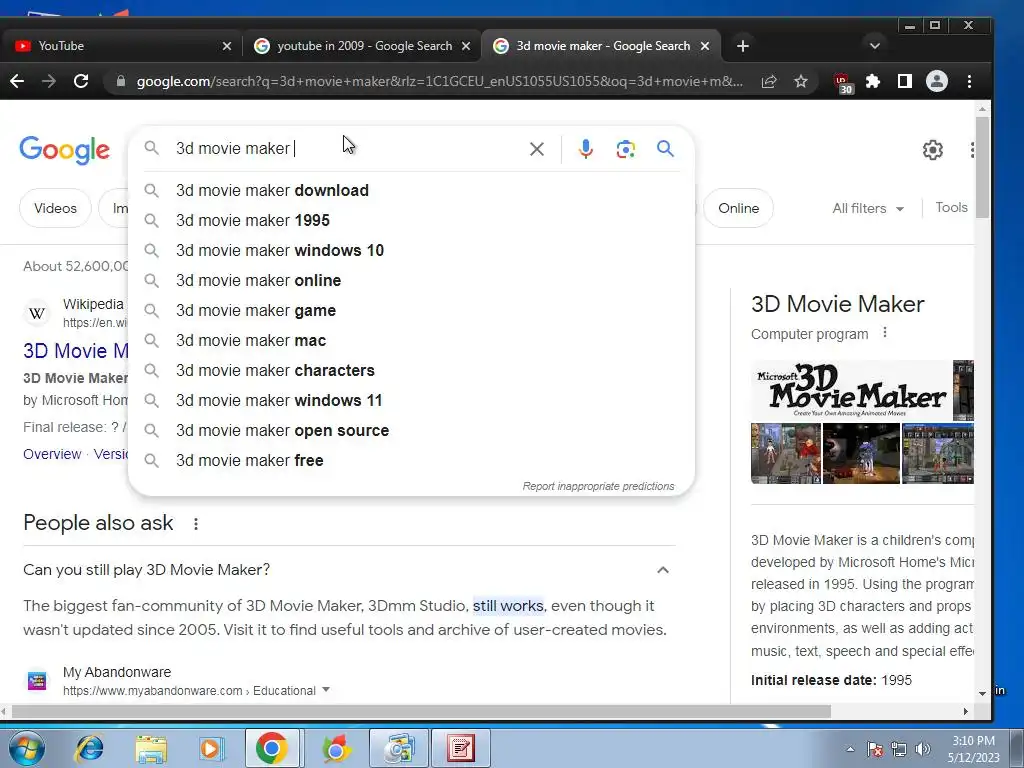This screenshot has width=1024, height=768.
Task: Open the Extensions puzzle icon
Action: click(872, 81)
